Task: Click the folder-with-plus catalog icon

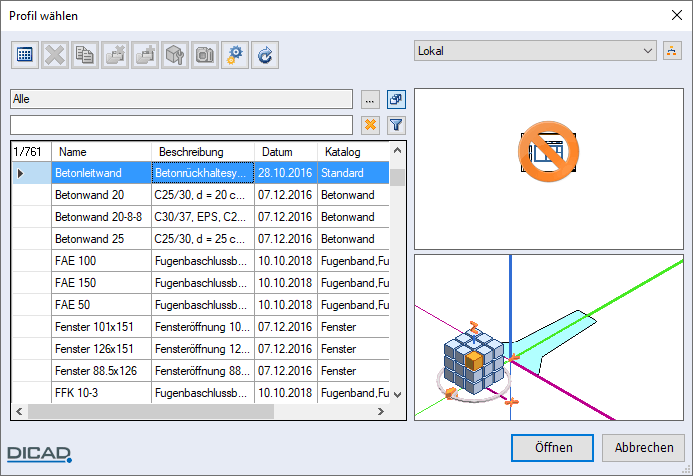Action: [145, 55]
